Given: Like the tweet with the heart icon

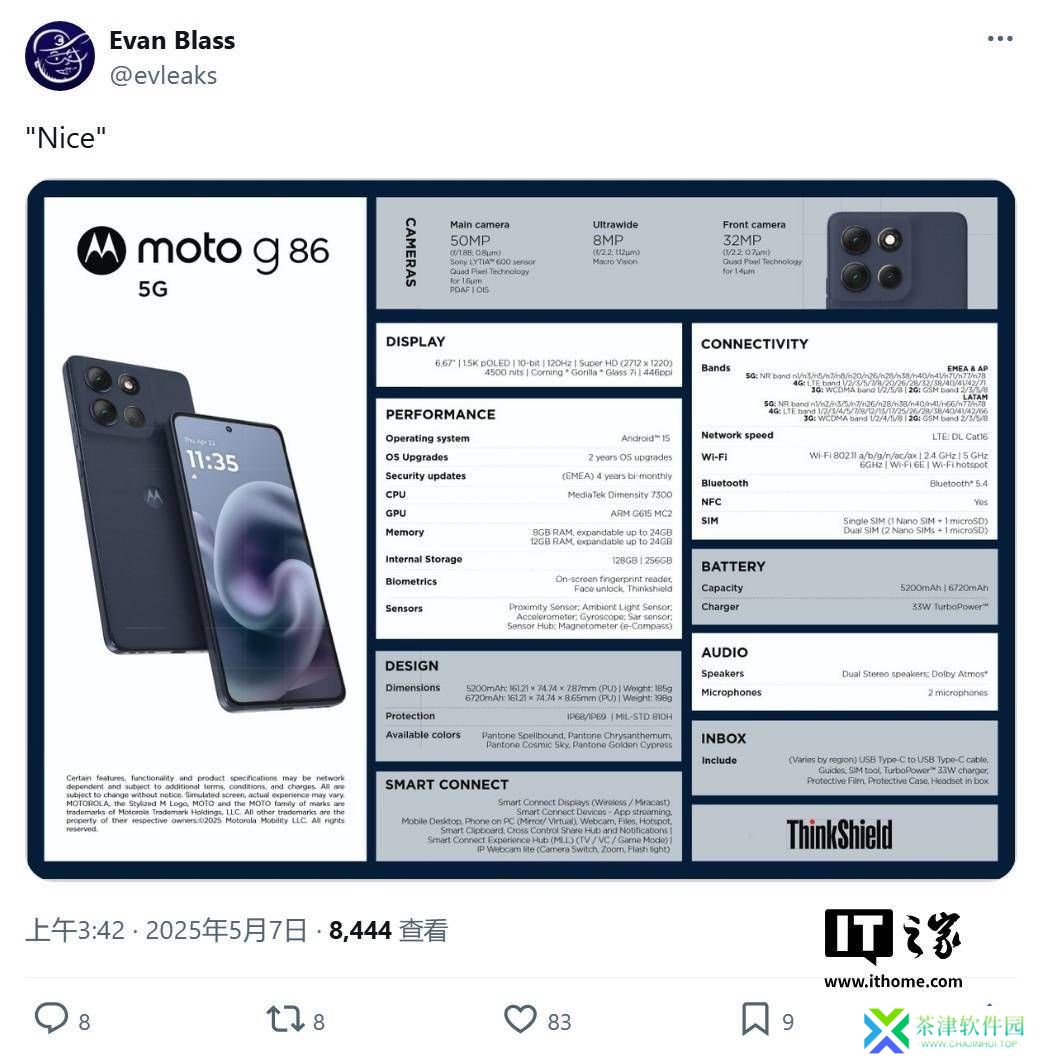Looking at the screenshot, I should 521,1018.
